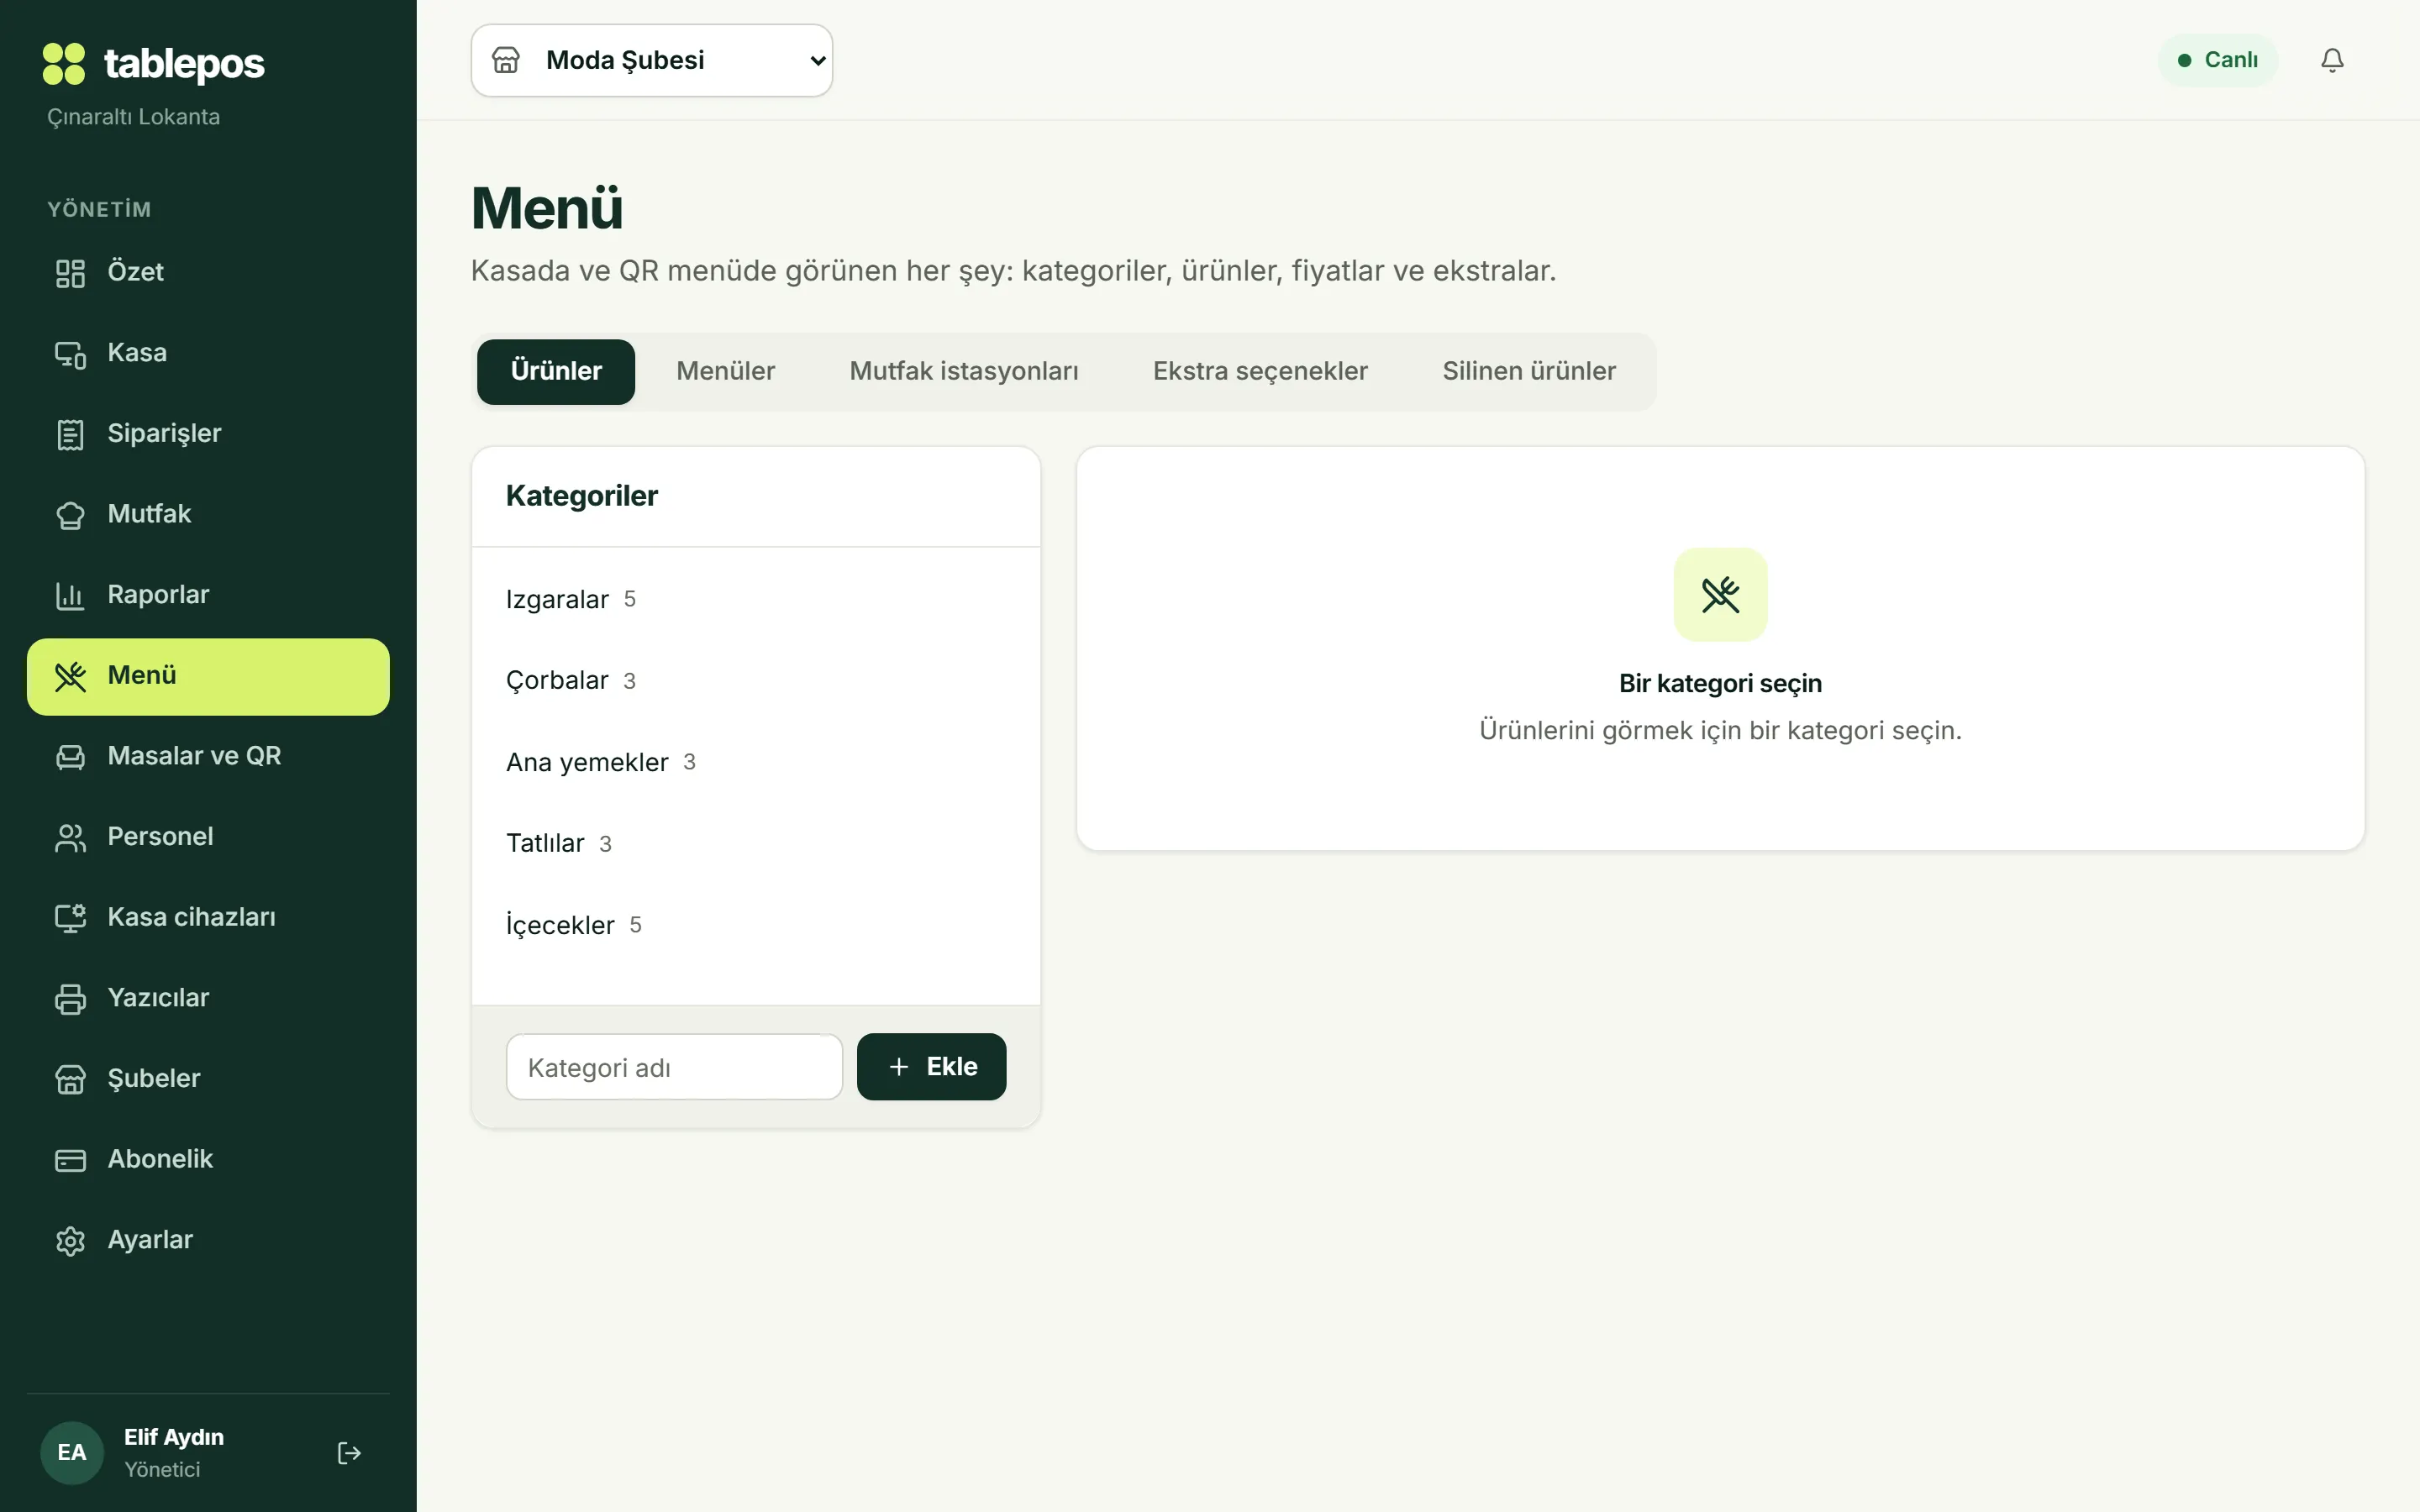The image size is (2420, 1512).
Task: Open Personel users icon
Action: coord(70,838)
